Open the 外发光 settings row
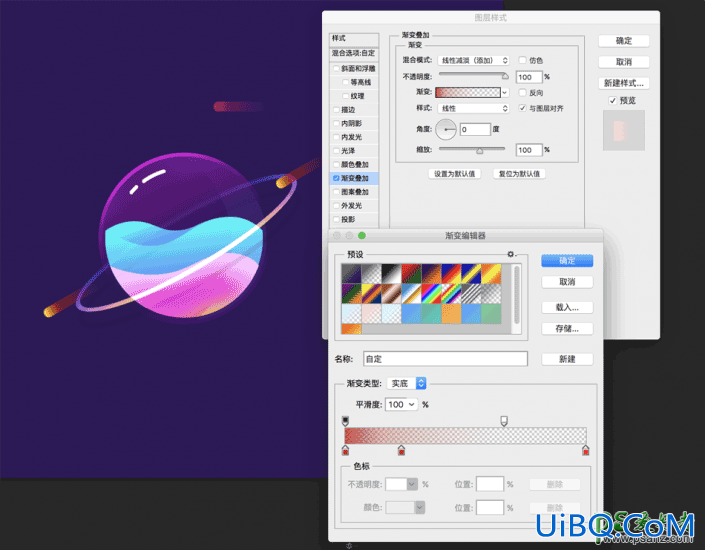The height and width of the screenshot is (550, 705). 354,206
